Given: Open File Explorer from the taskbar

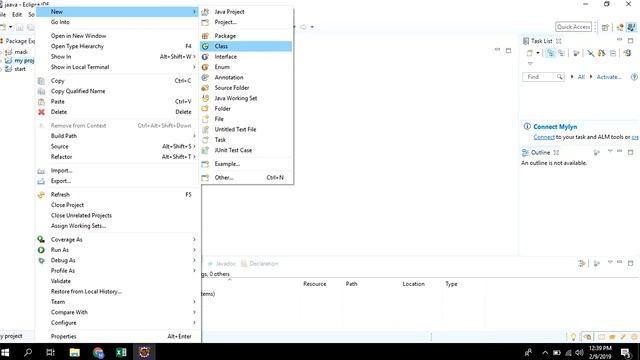Looking at the screenshot, I should click(x=75, y=352).
